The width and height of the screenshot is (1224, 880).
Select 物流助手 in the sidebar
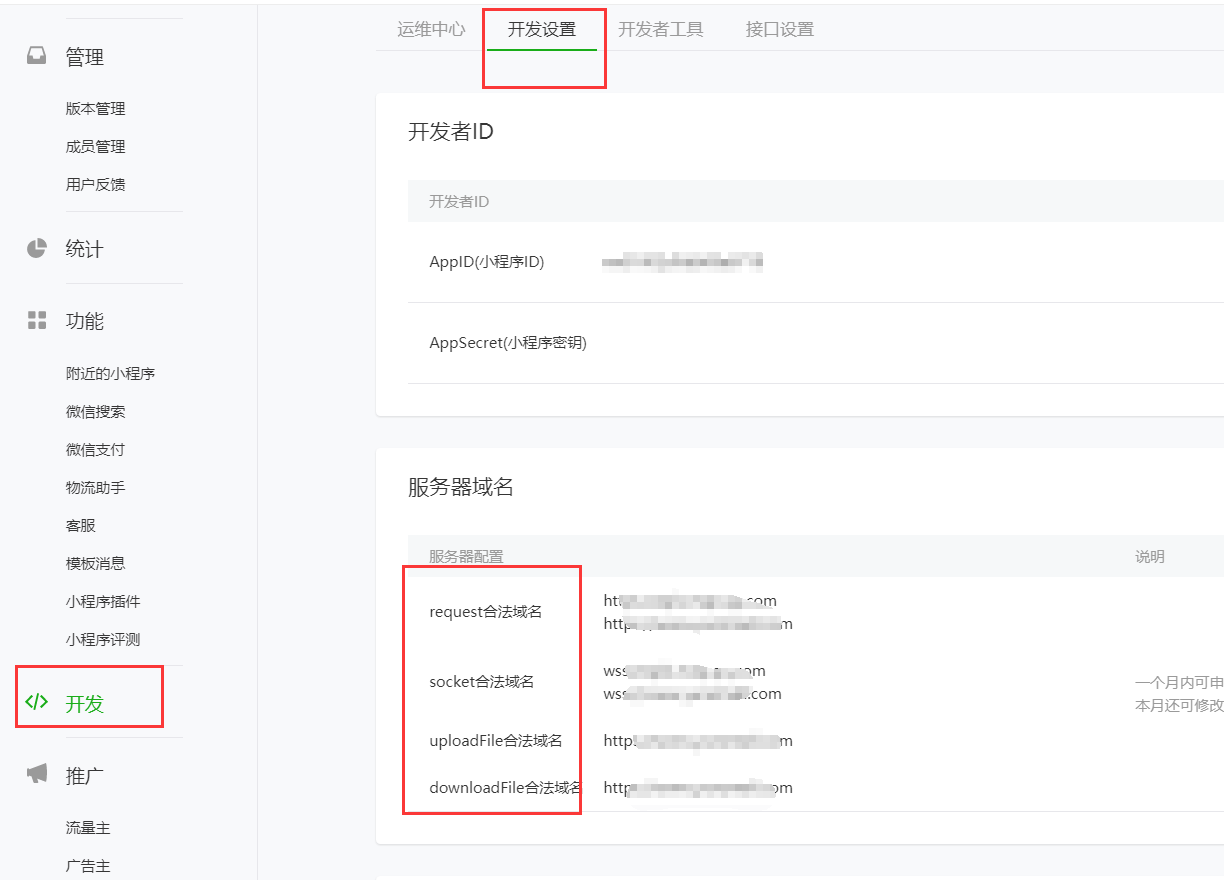point(96,488)
